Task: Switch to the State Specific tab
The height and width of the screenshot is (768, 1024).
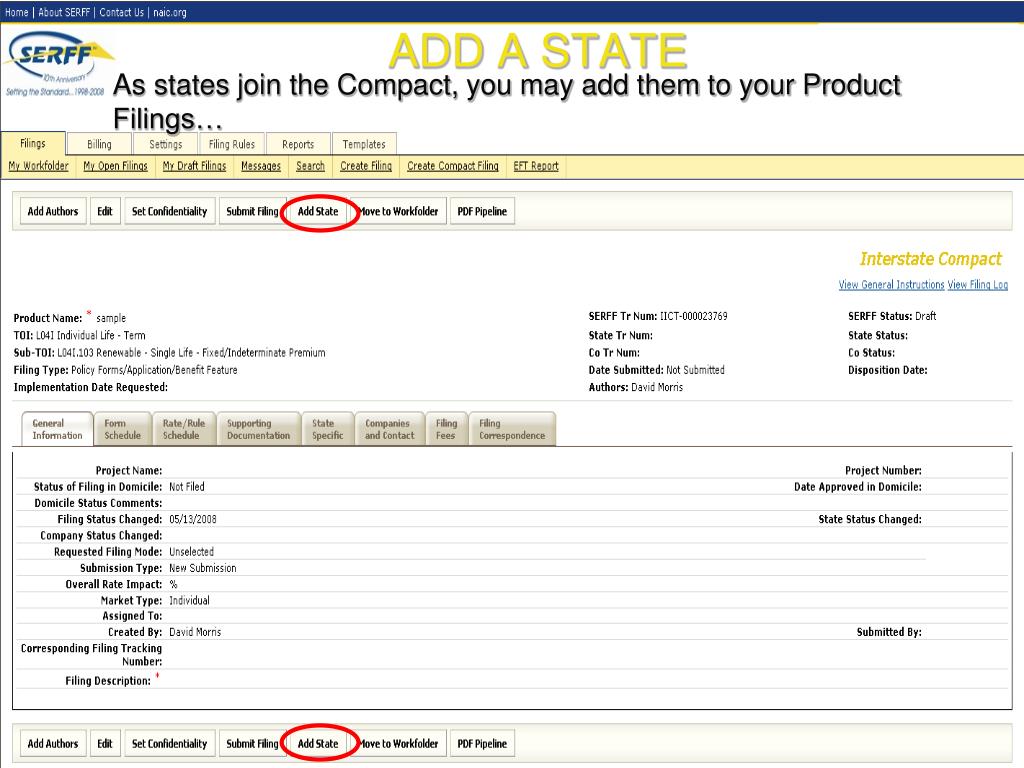Action: (328, 429)
